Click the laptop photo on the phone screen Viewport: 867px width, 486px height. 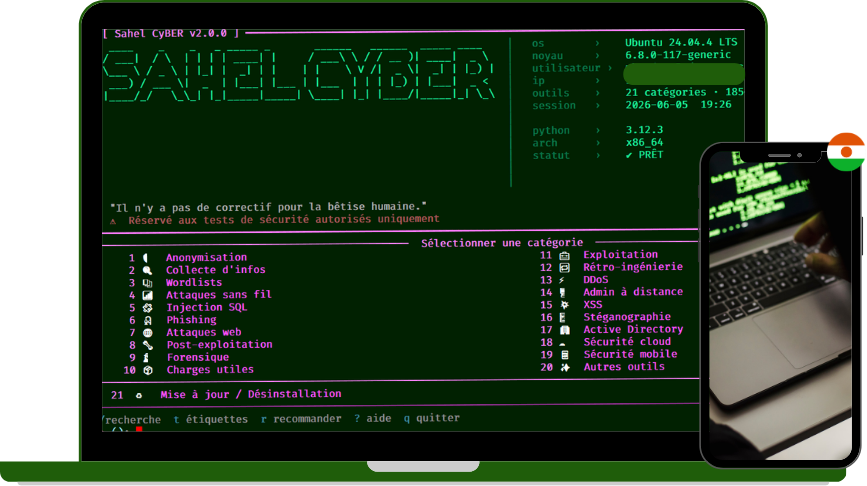[x=780, y=305]
